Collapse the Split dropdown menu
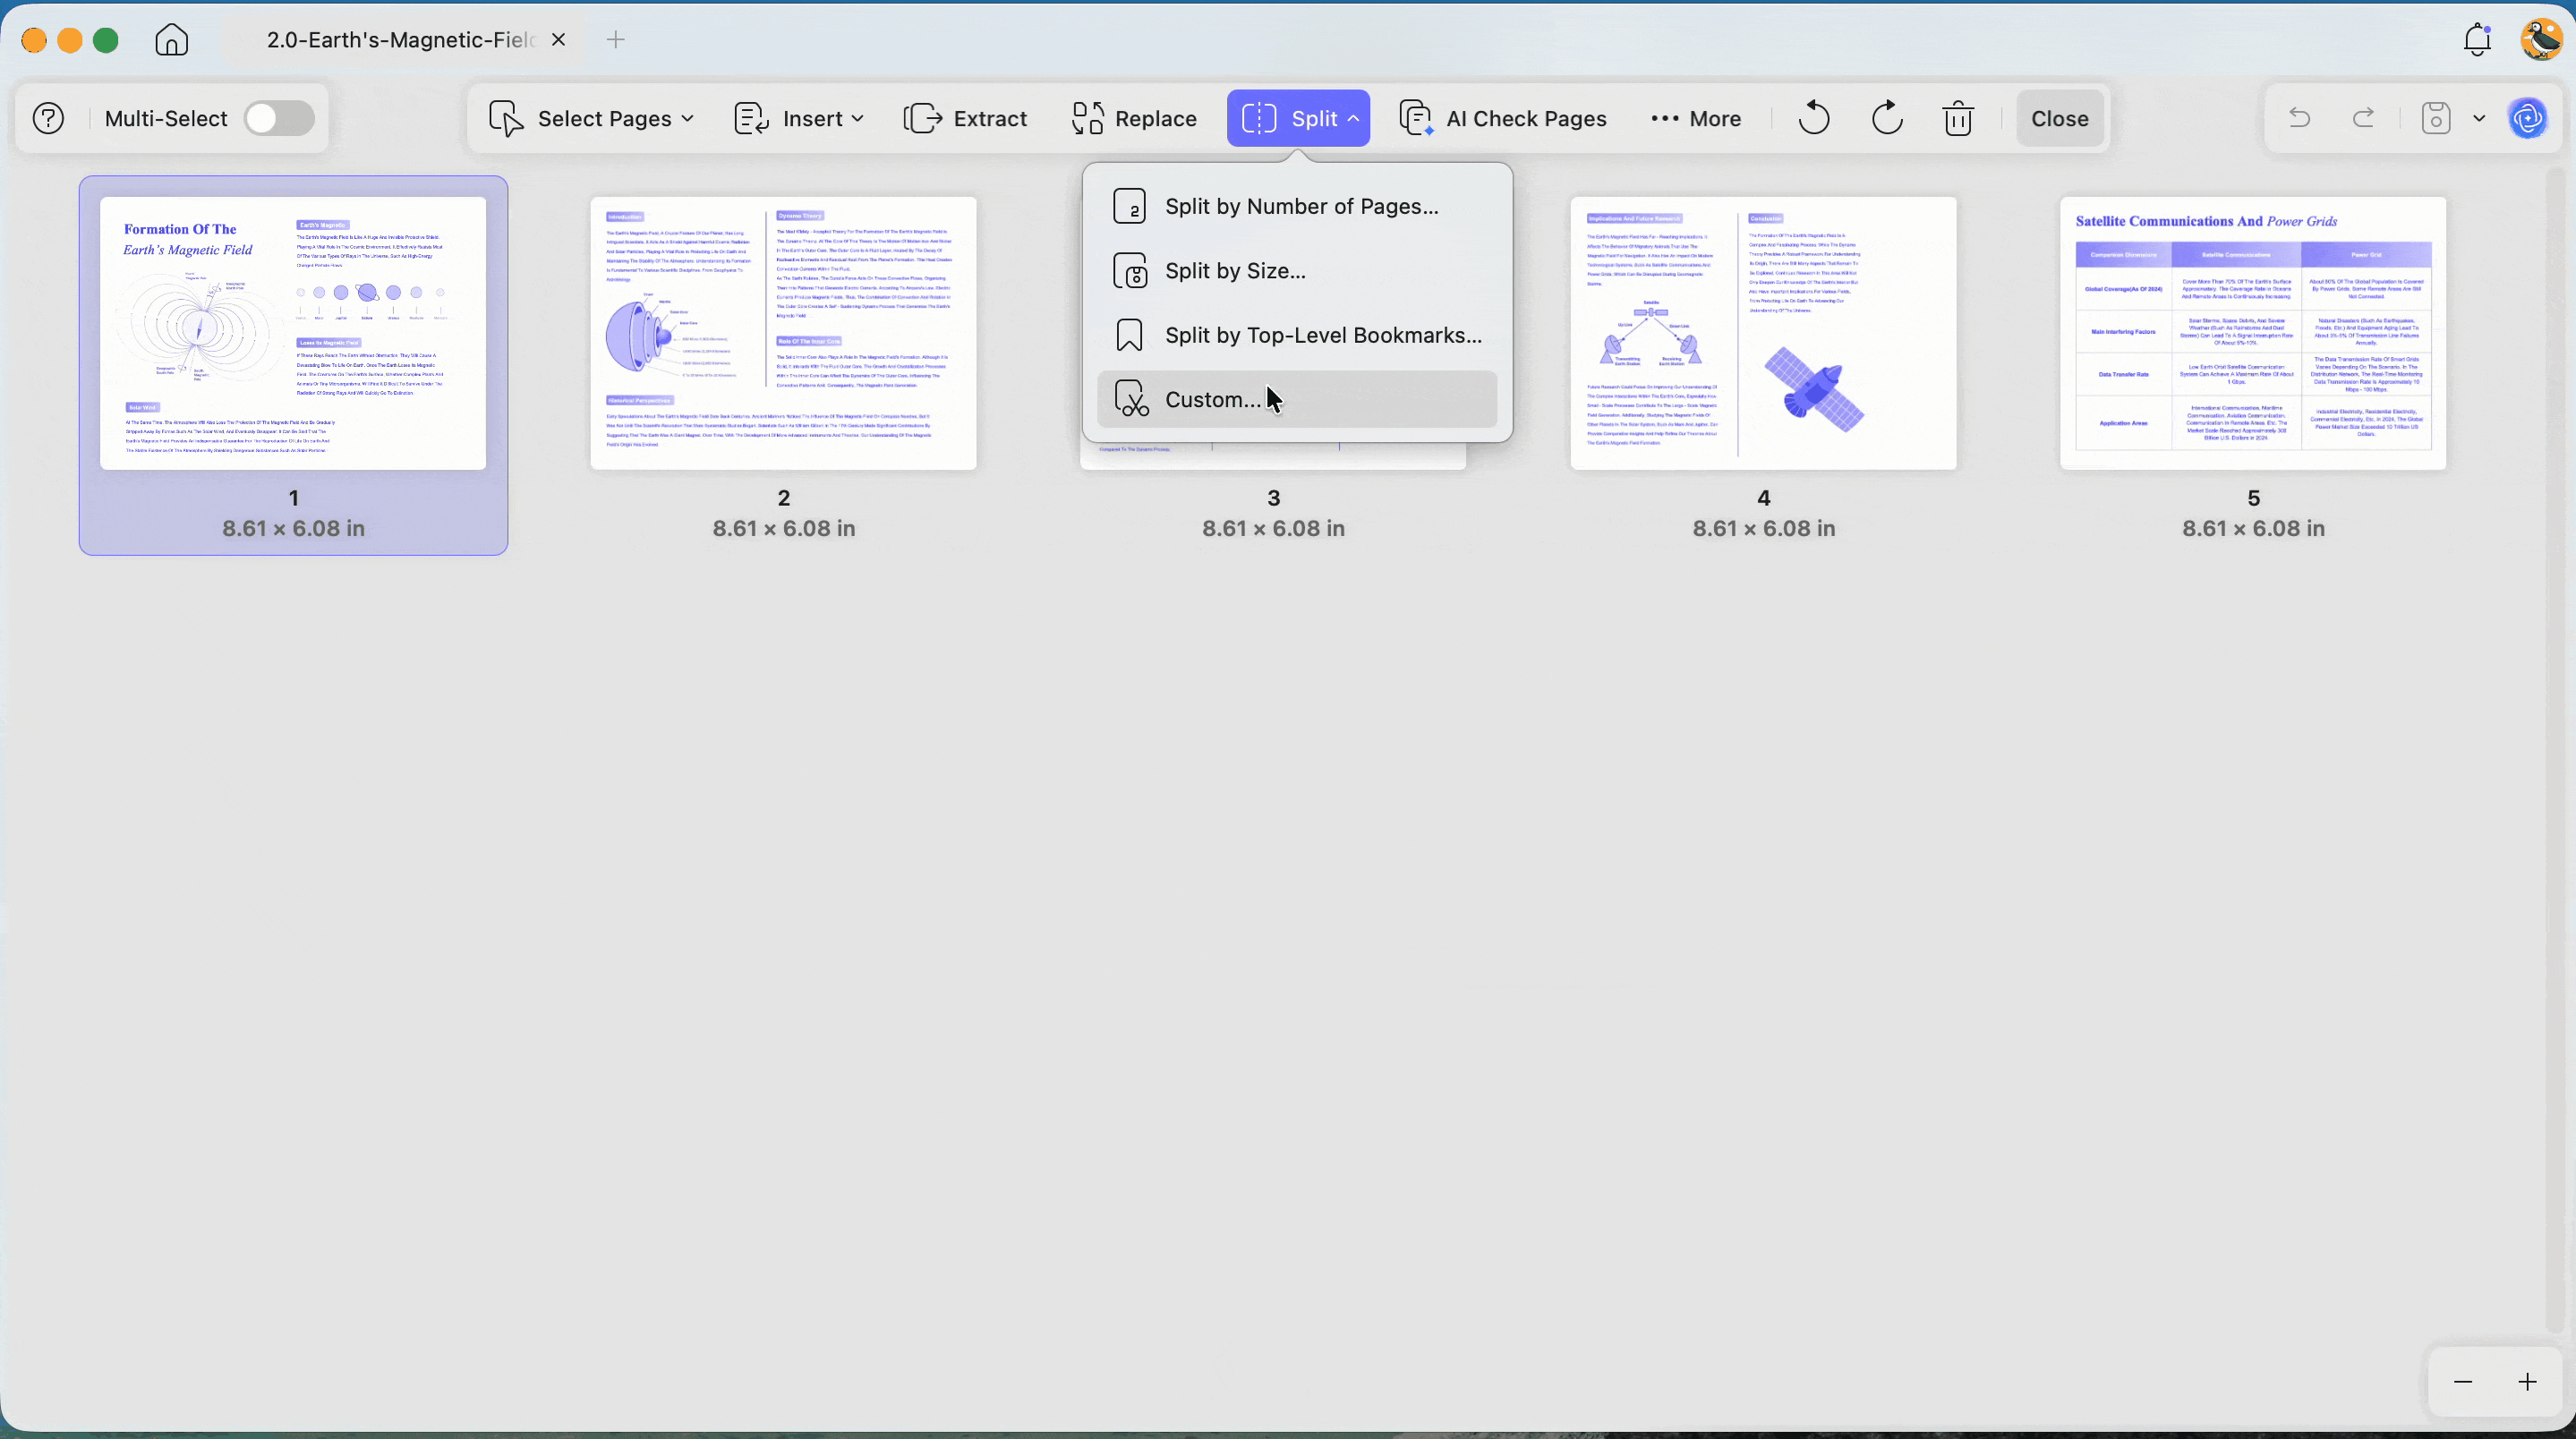This screenshot has height=1439, width=2576. tap(1298, 118)
